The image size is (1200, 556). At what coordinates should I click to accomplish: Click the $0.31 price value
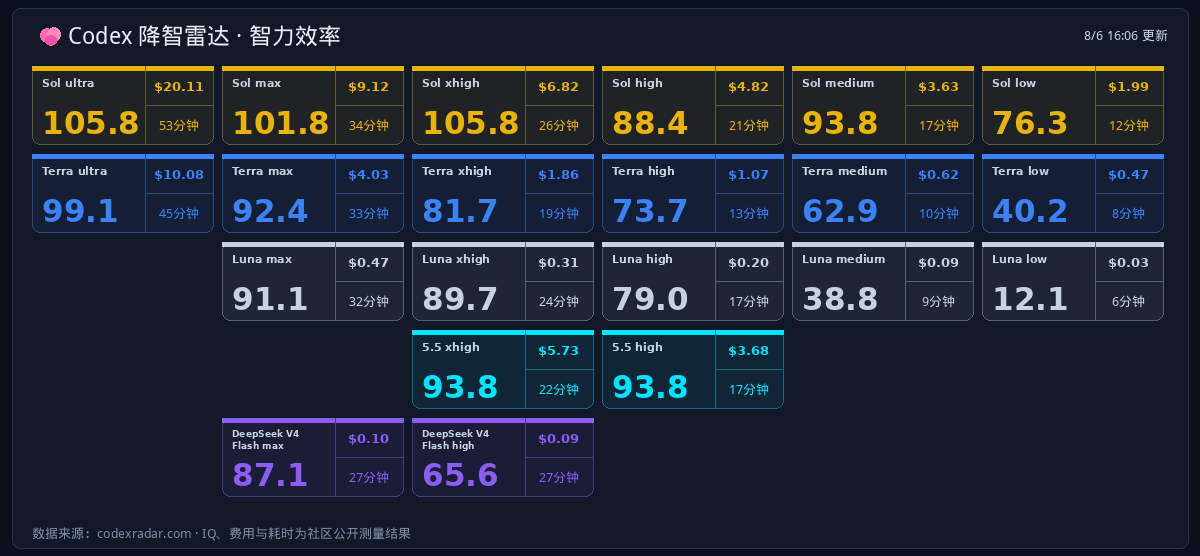pyautogui.click(x=559, y=263)
